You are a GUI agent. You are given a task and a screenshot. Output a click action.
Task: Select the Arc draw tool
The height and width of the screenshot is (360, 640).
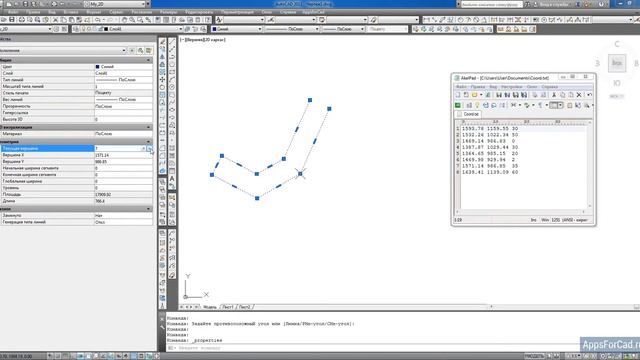(172, 80)
